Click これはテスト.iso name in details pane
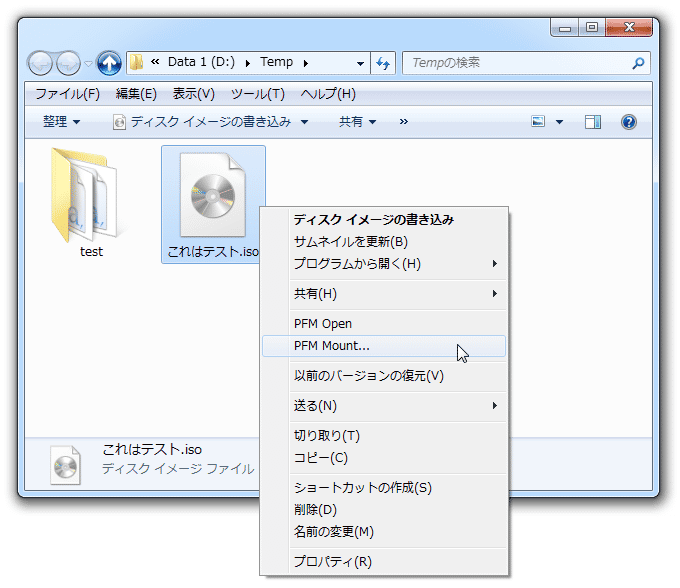The image size is (680, 588). [152, 450]
